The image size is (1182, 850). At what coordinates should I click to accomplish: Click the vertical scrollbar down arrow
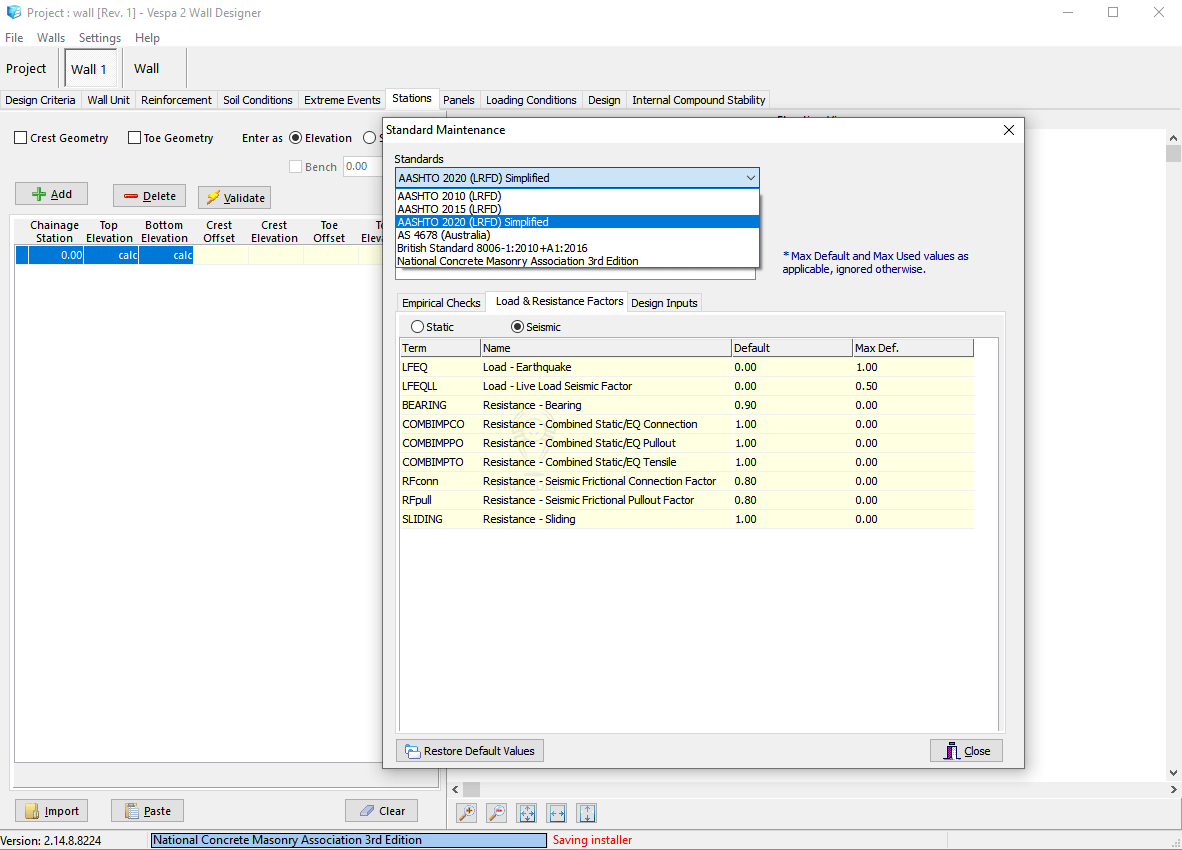[1173, 772]
